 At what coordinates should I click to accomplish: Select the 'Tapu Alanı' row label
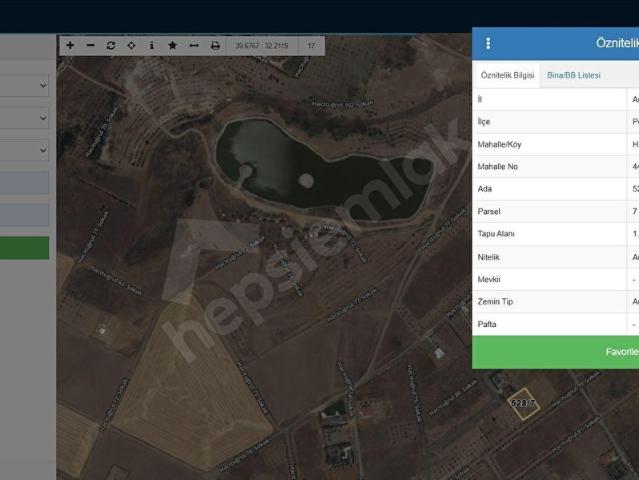coord(496,233)
